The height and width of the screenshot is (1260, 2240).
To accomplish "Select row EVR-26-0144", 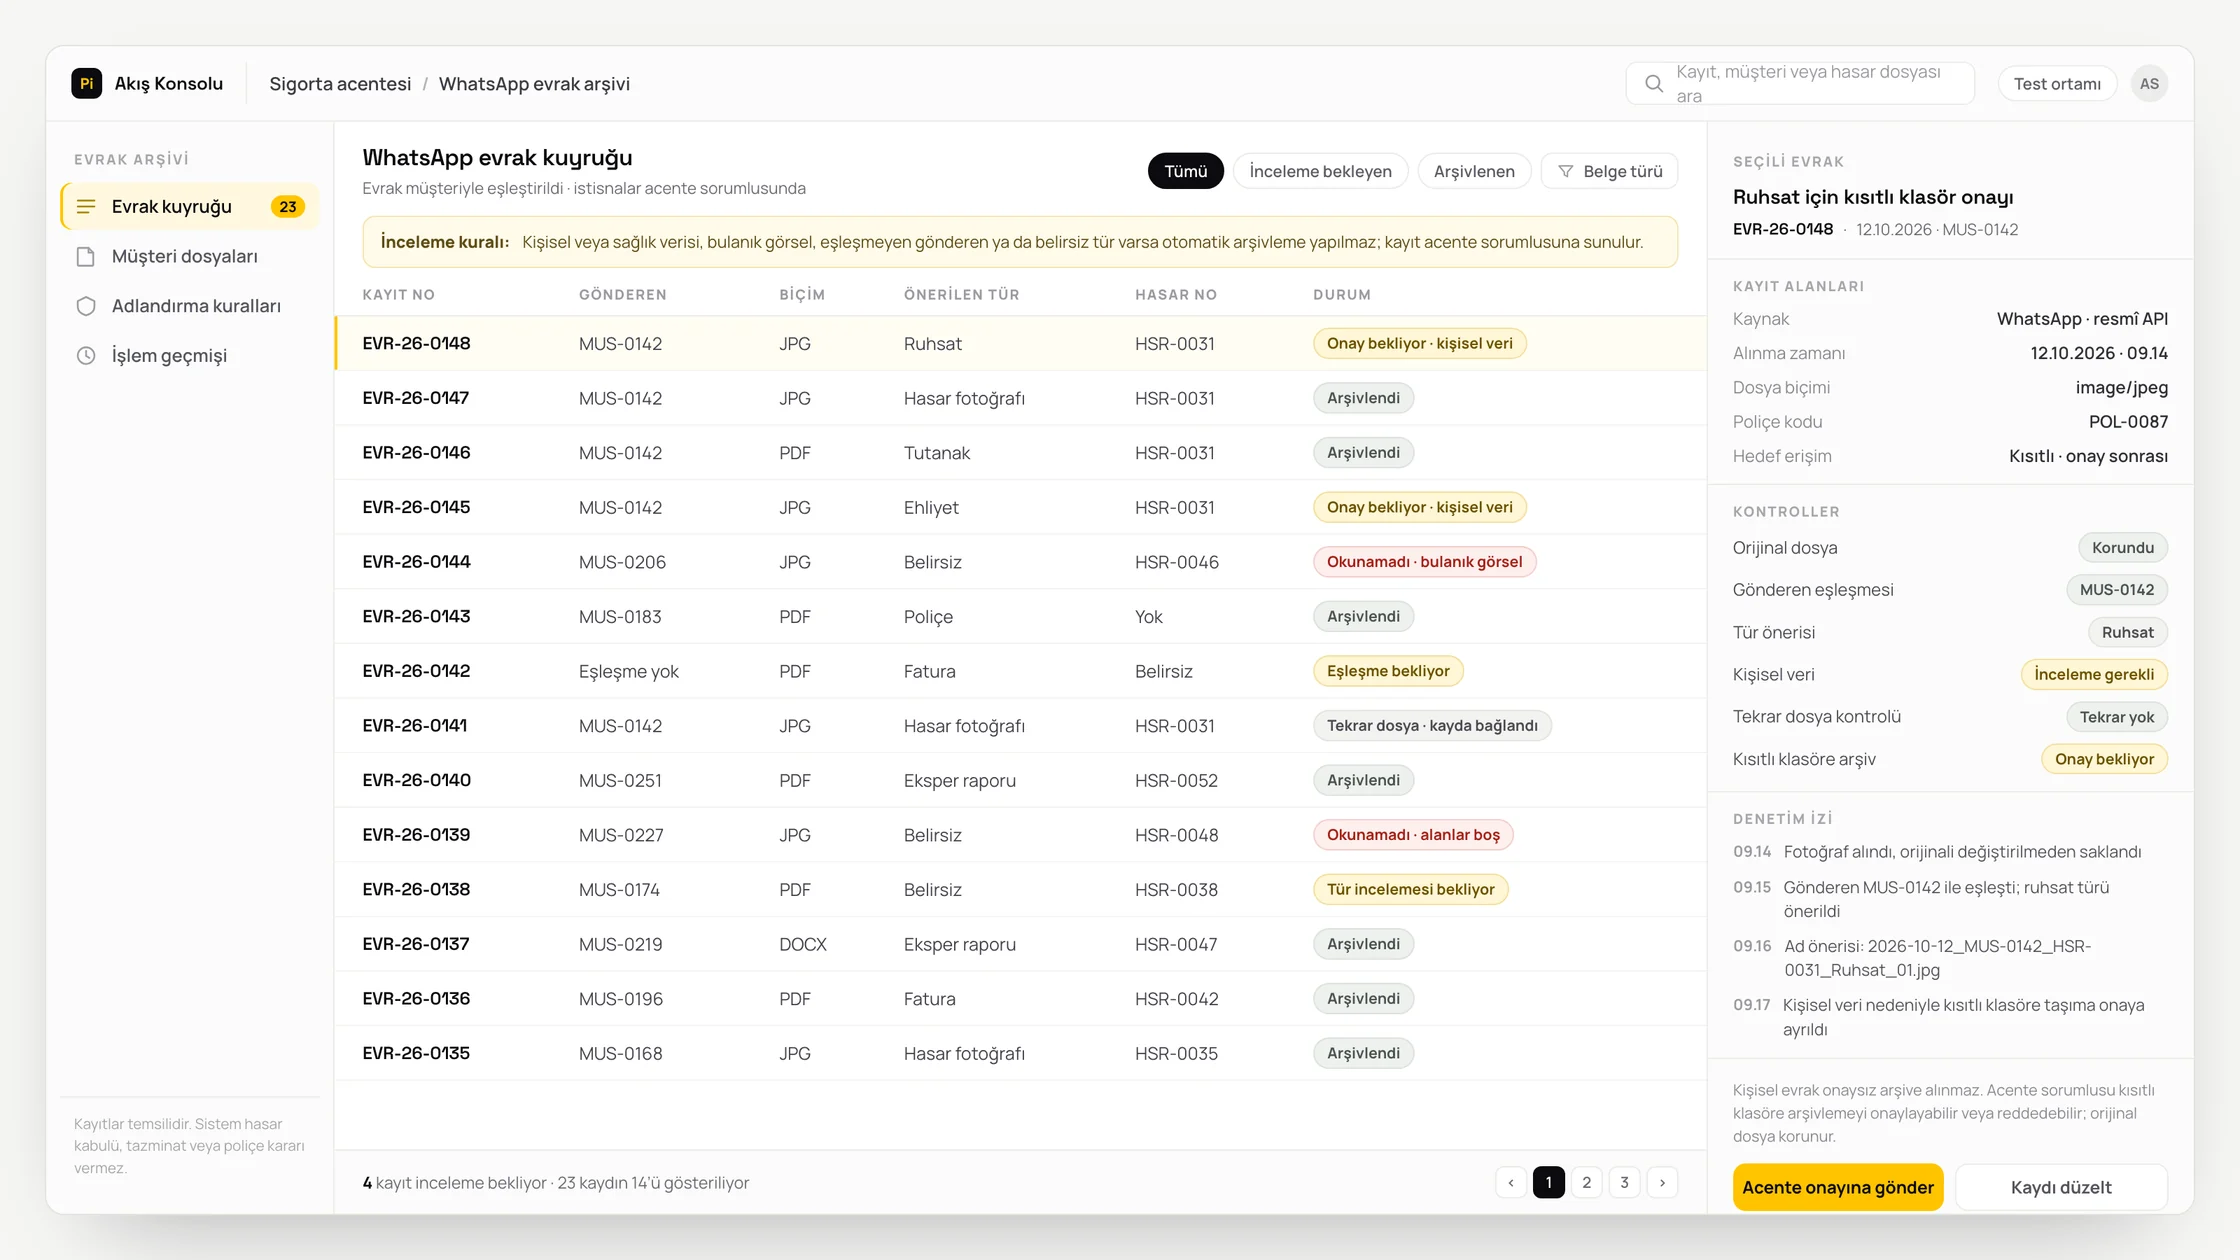I will pyautogui.click(x=1020, y=562).
